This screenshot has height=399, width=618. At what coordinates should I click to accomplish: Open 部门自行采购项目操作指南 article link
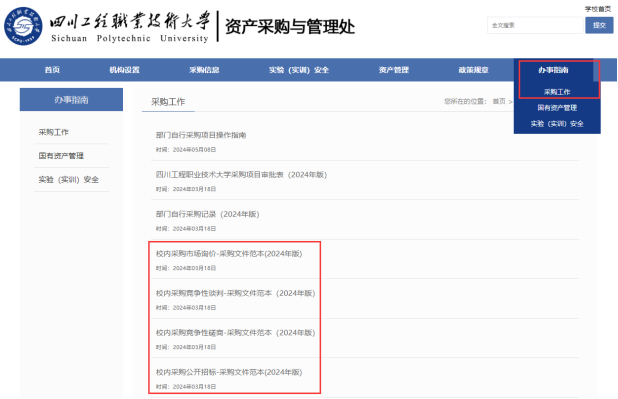point(201,135)
